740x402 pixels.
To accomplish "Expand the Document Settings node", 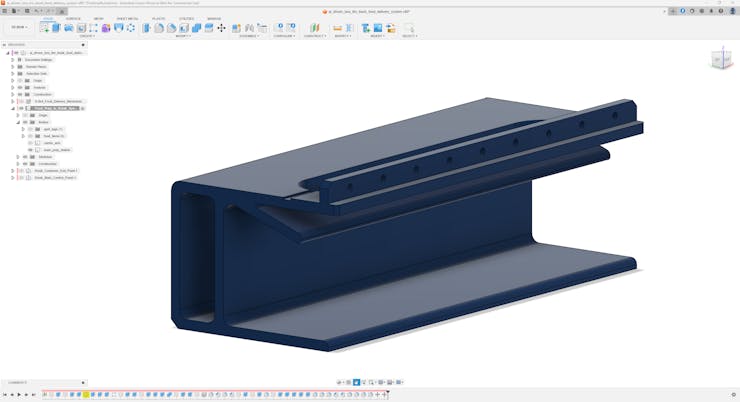I will tap(12, 59).
